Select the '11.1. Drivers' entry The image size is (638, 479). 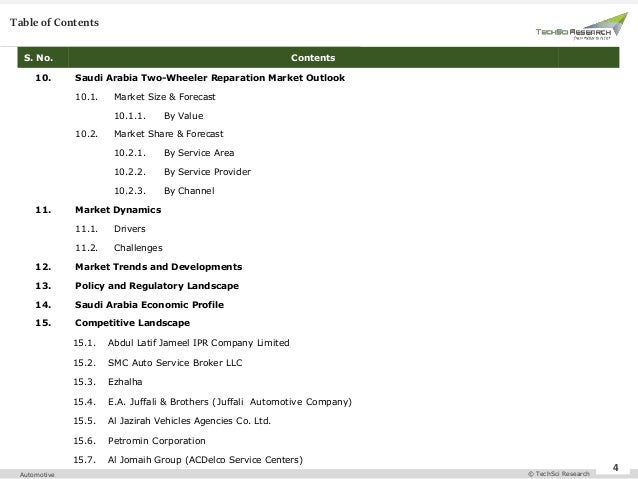[x=110, y=229]
